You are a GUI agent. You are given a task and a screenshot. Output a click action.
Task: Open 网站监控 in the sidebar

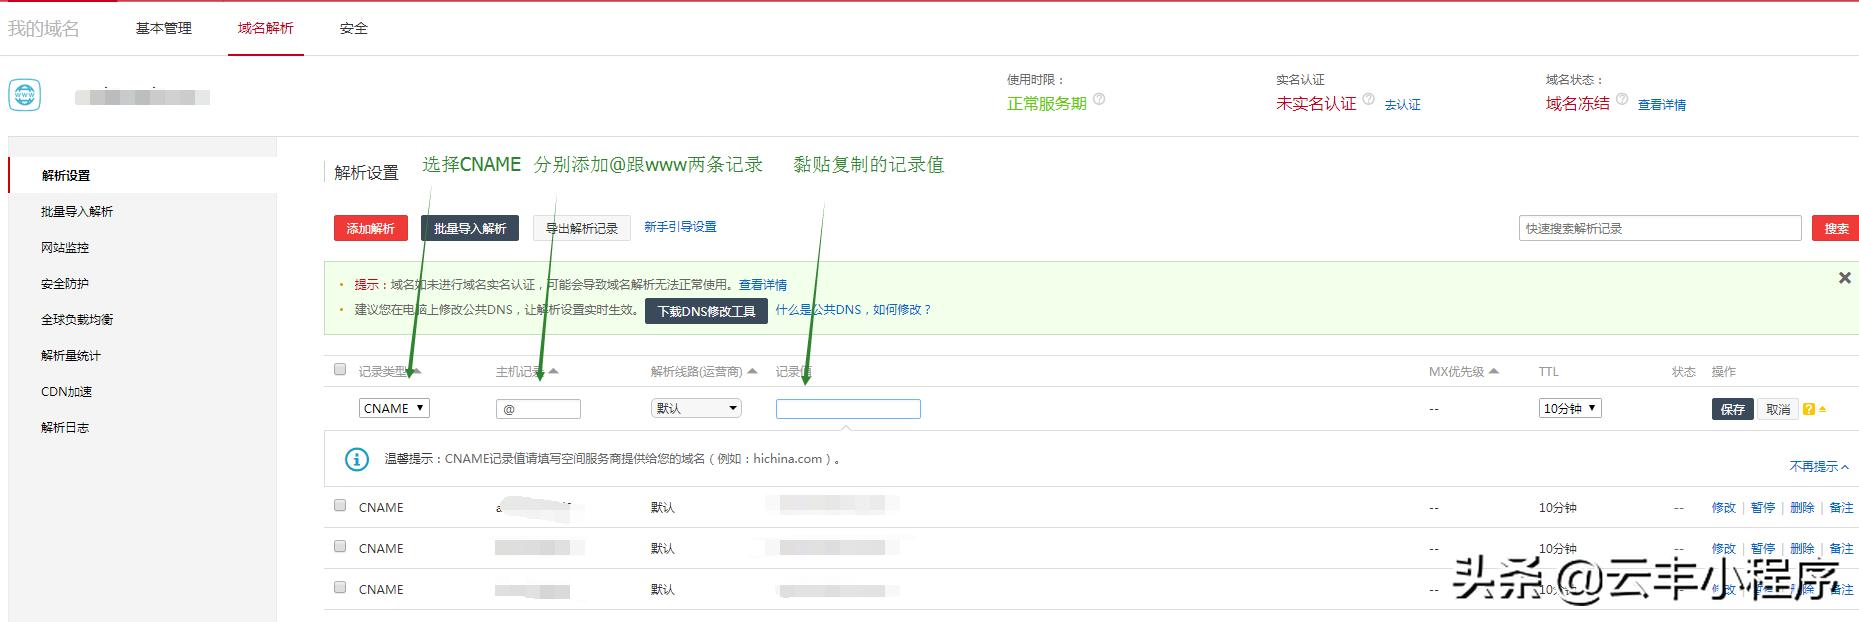tap(65, 247)
